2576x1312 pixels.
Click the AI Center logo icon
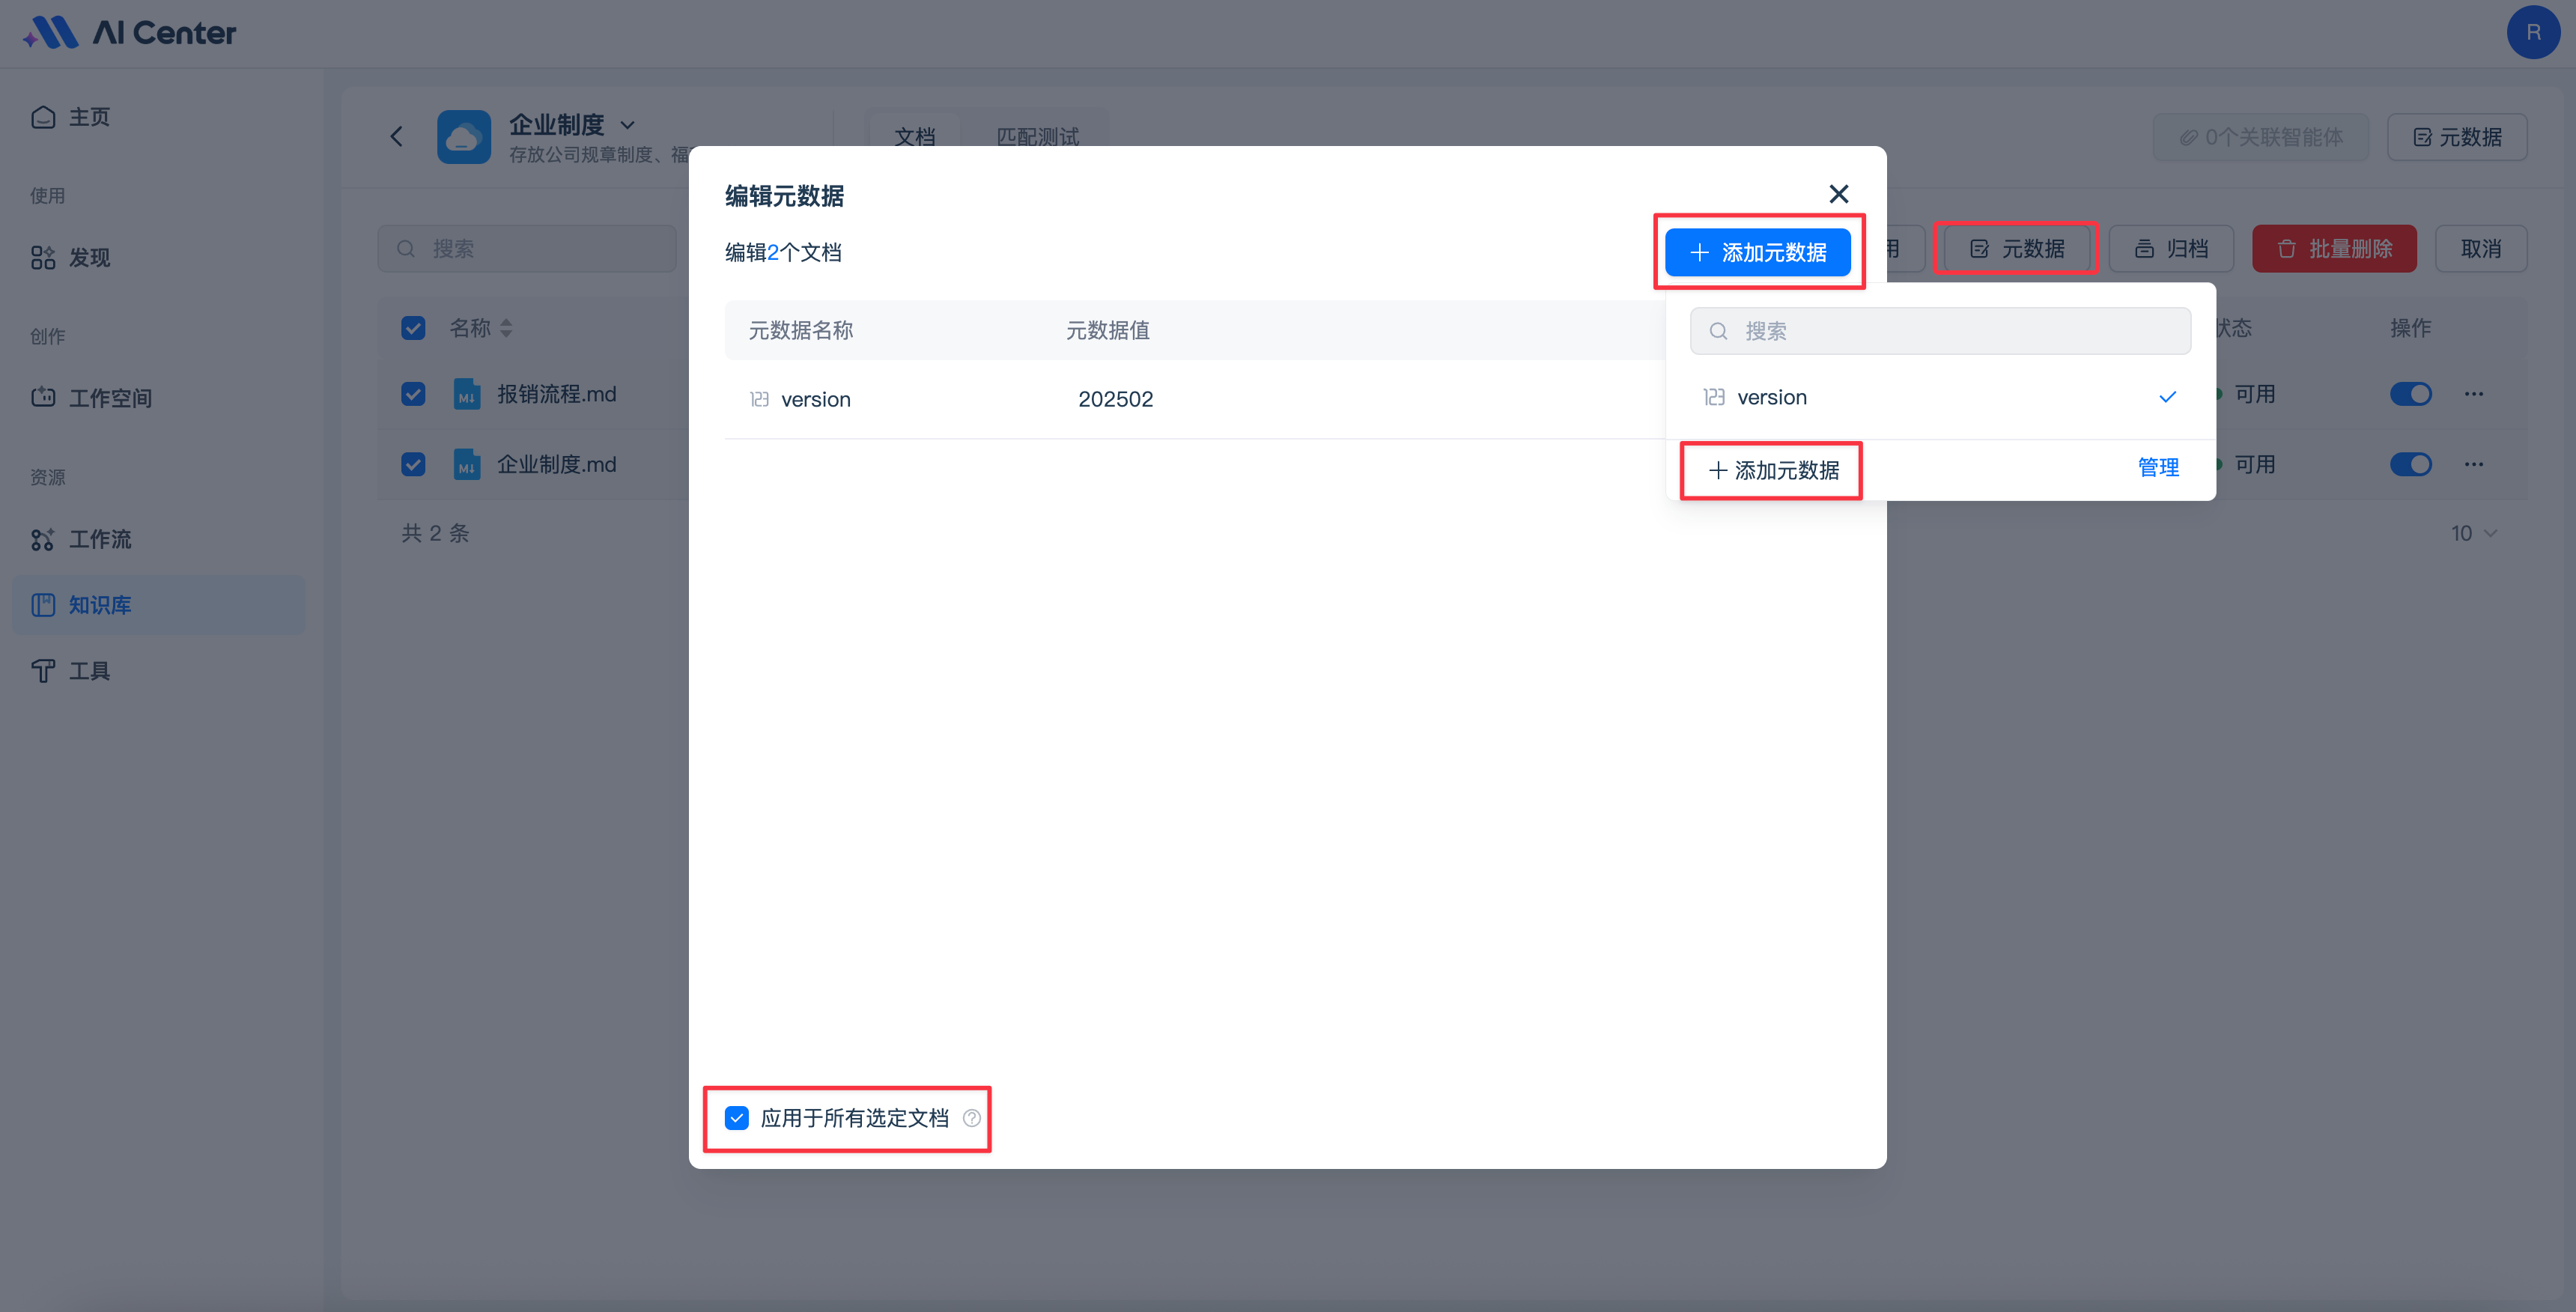(50, 32)
